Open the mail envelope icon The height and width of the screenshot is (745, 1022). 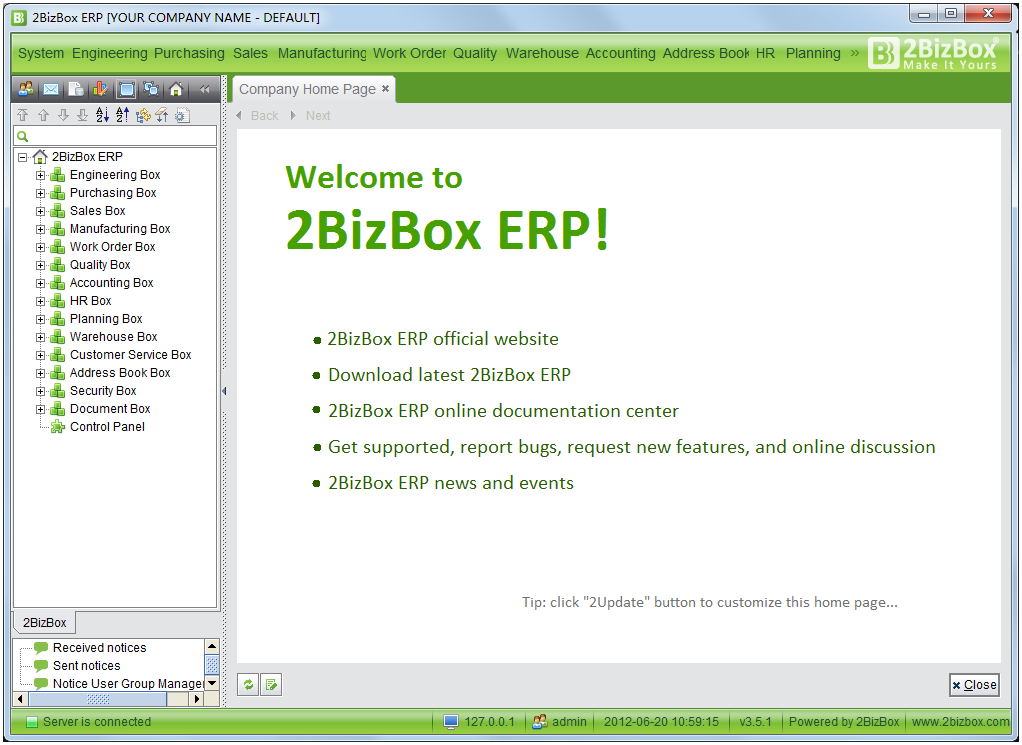[51, 89]
